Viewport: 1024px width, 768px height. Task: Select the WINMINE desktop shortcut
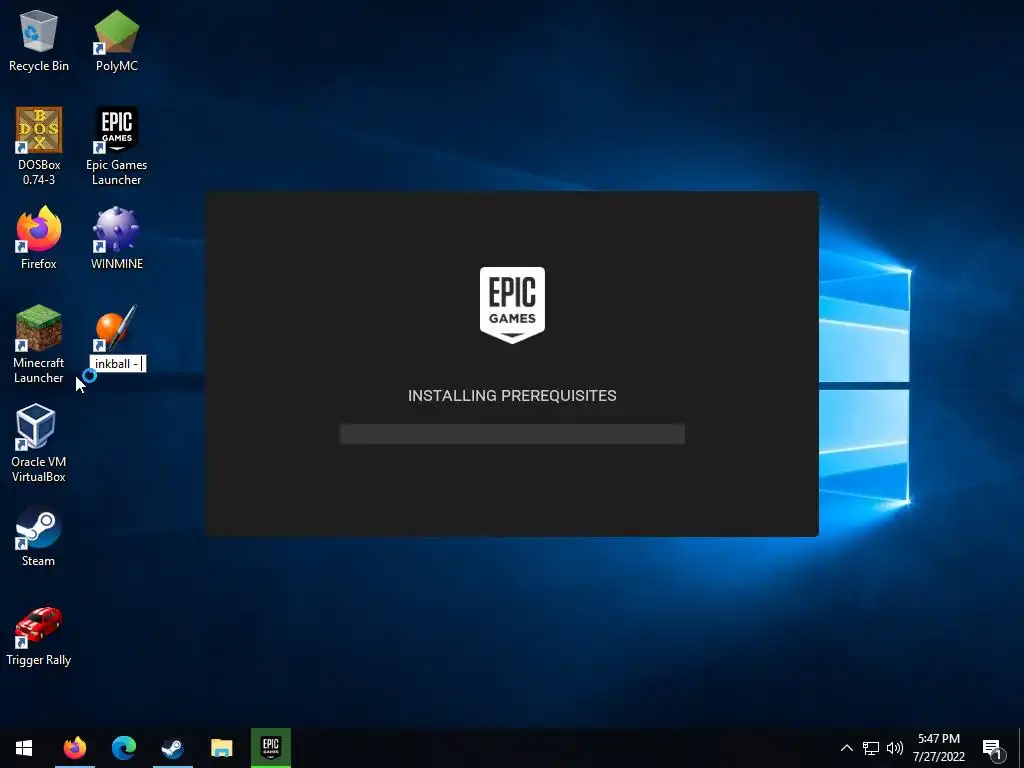click(x=116, y=238)
